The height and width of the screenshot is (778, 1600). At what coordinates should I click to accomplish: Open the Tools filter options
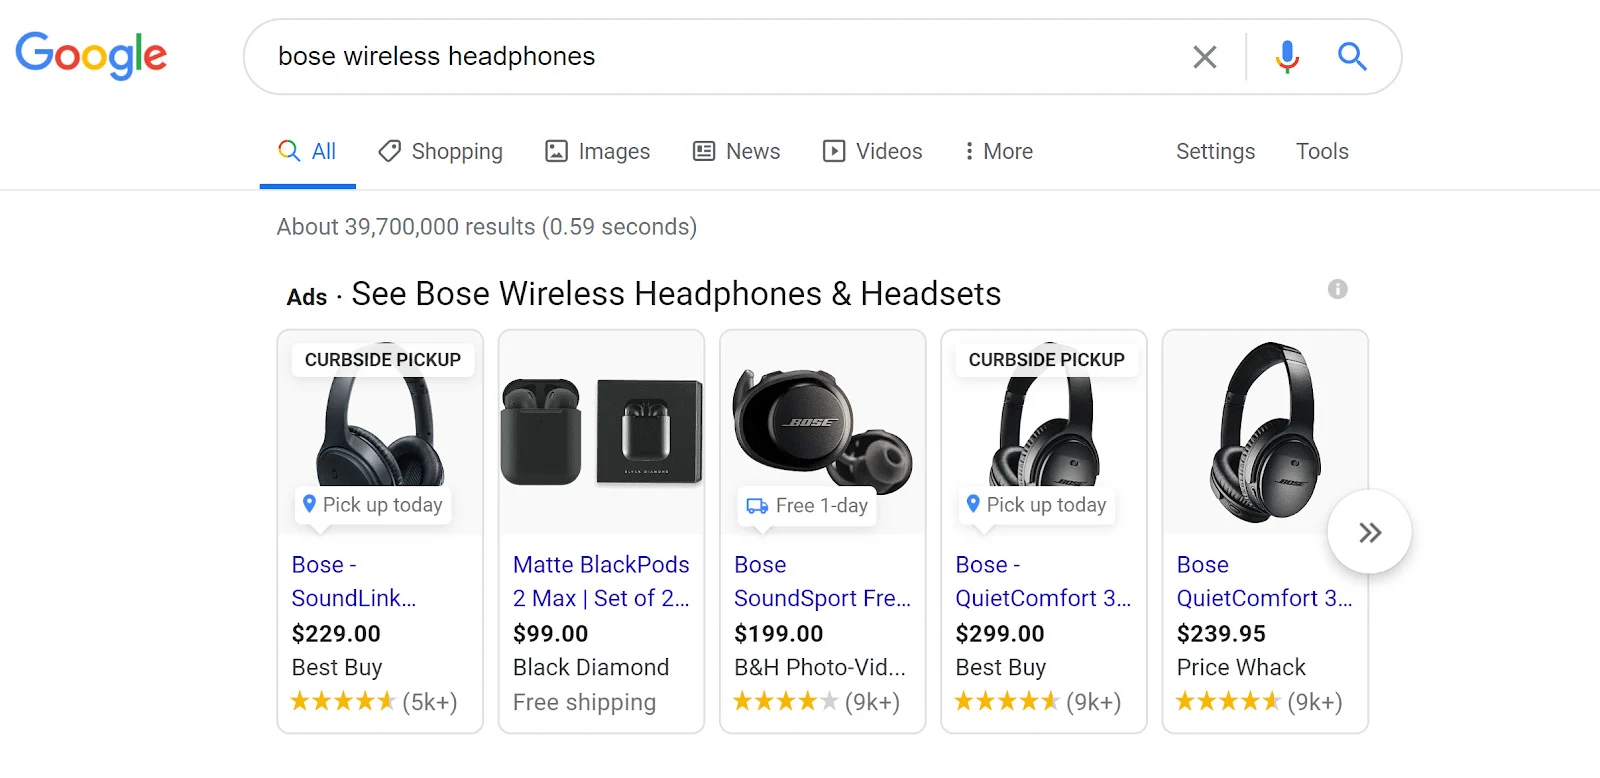(x=1322, y=151)
